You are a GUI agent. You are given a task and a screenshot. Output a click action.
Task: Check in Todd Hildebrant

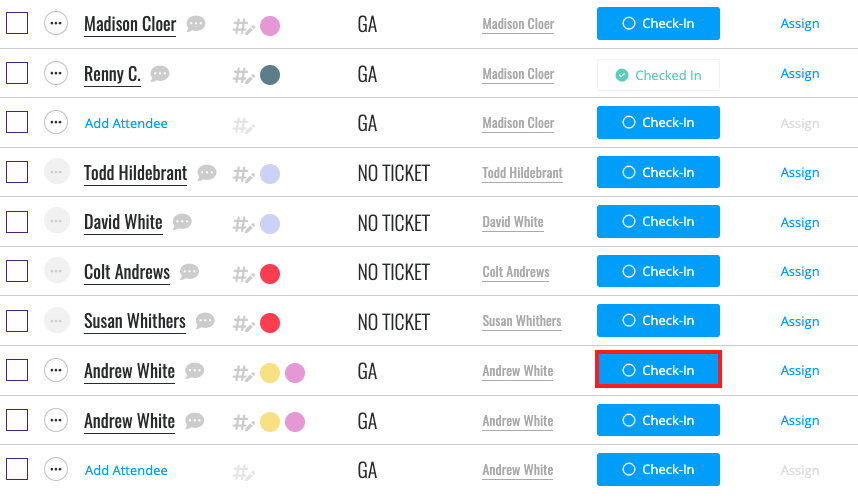click(x=658, y=172)
